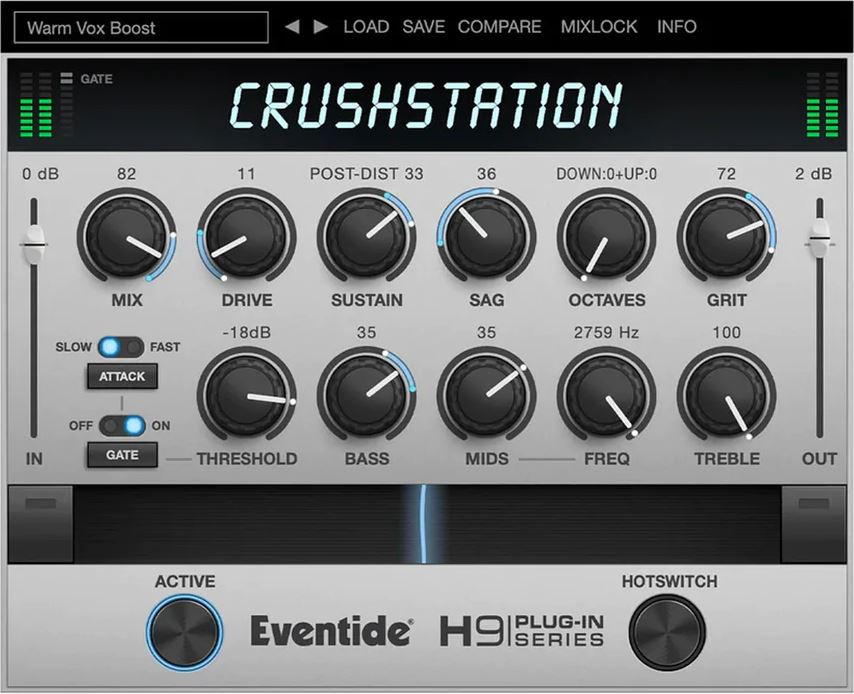
Task: Click SAVE to store preset
Action: click(x=423, y=27)
